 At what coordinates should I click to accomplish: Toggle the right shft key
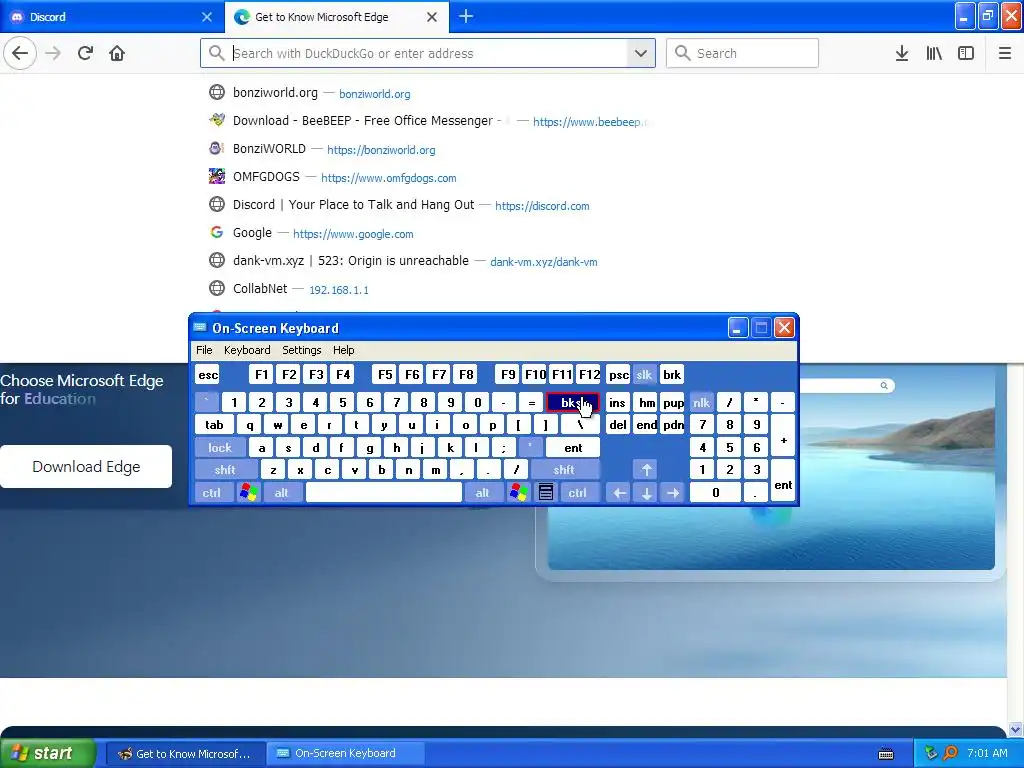564,470
